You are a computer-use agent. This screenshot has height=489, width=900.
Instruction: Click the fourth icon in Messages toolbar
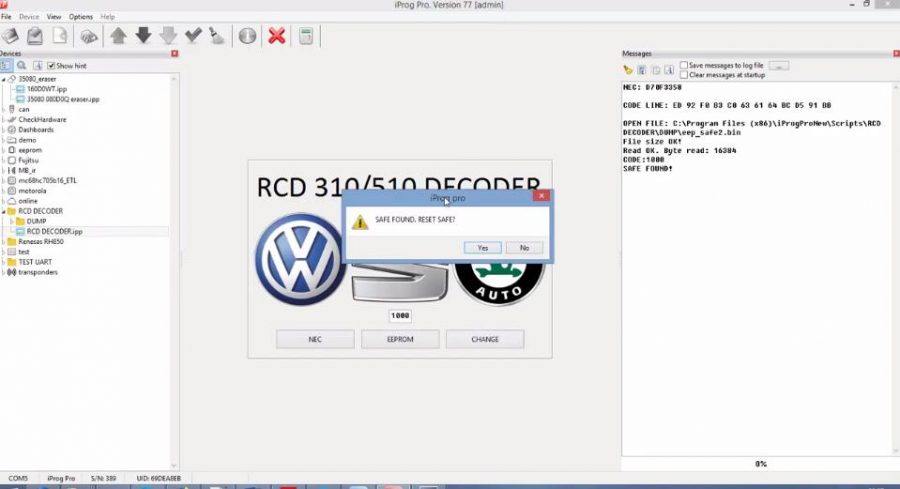tap(669, 70)
